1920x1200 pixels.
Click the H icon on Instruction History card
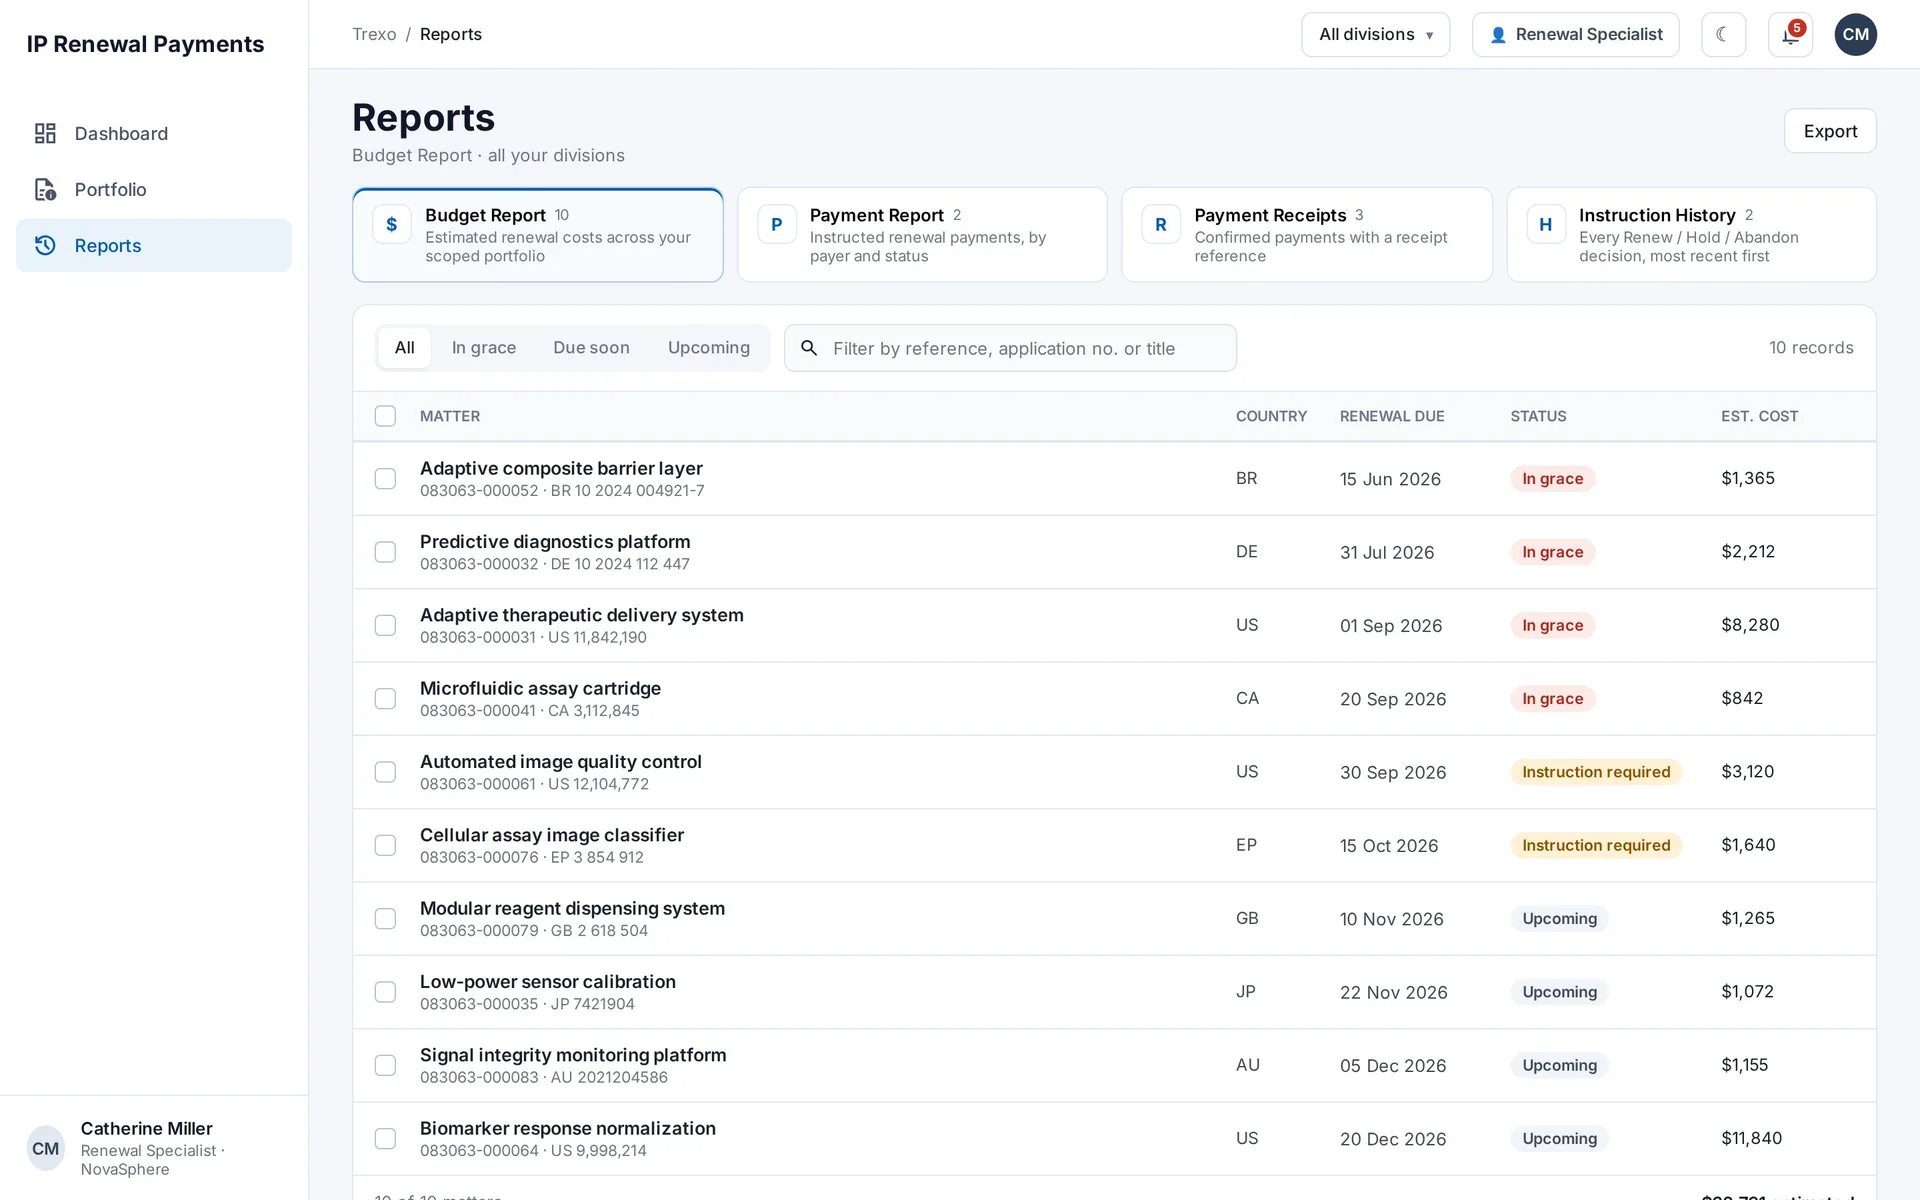pos(1546,225)
